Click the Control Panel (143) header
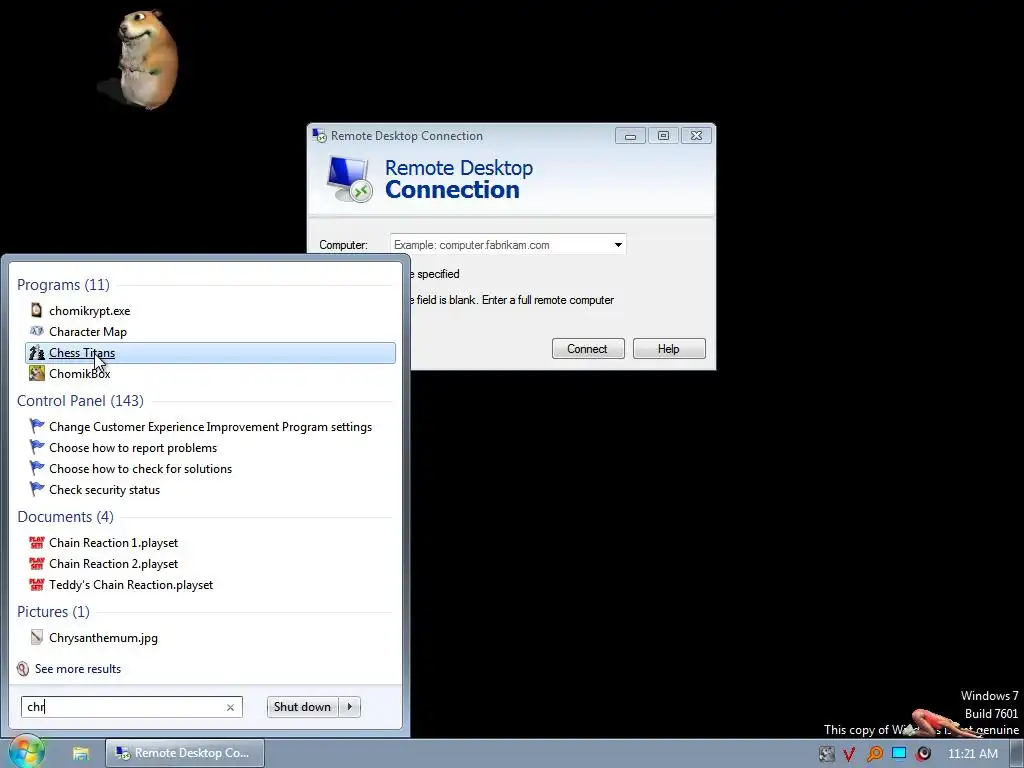The image size is (1024, 768). point(80,400)
